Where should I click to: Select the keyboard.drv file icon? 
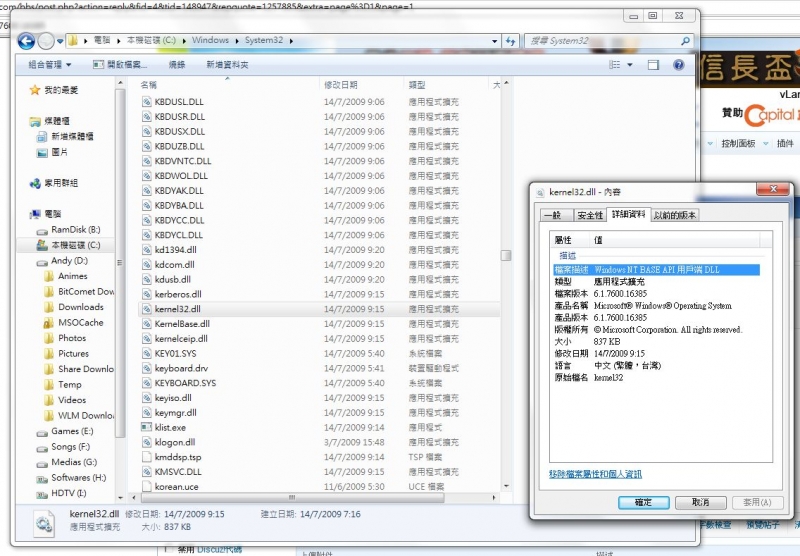tap(146, 368)
